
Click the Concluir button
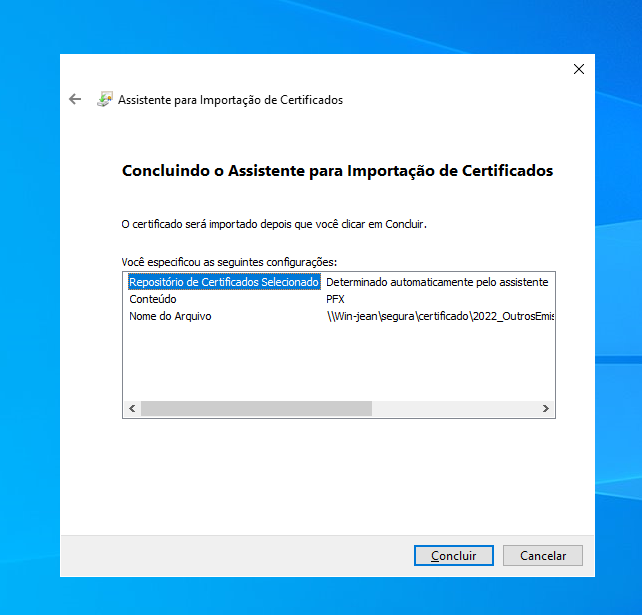click(454, 555)
